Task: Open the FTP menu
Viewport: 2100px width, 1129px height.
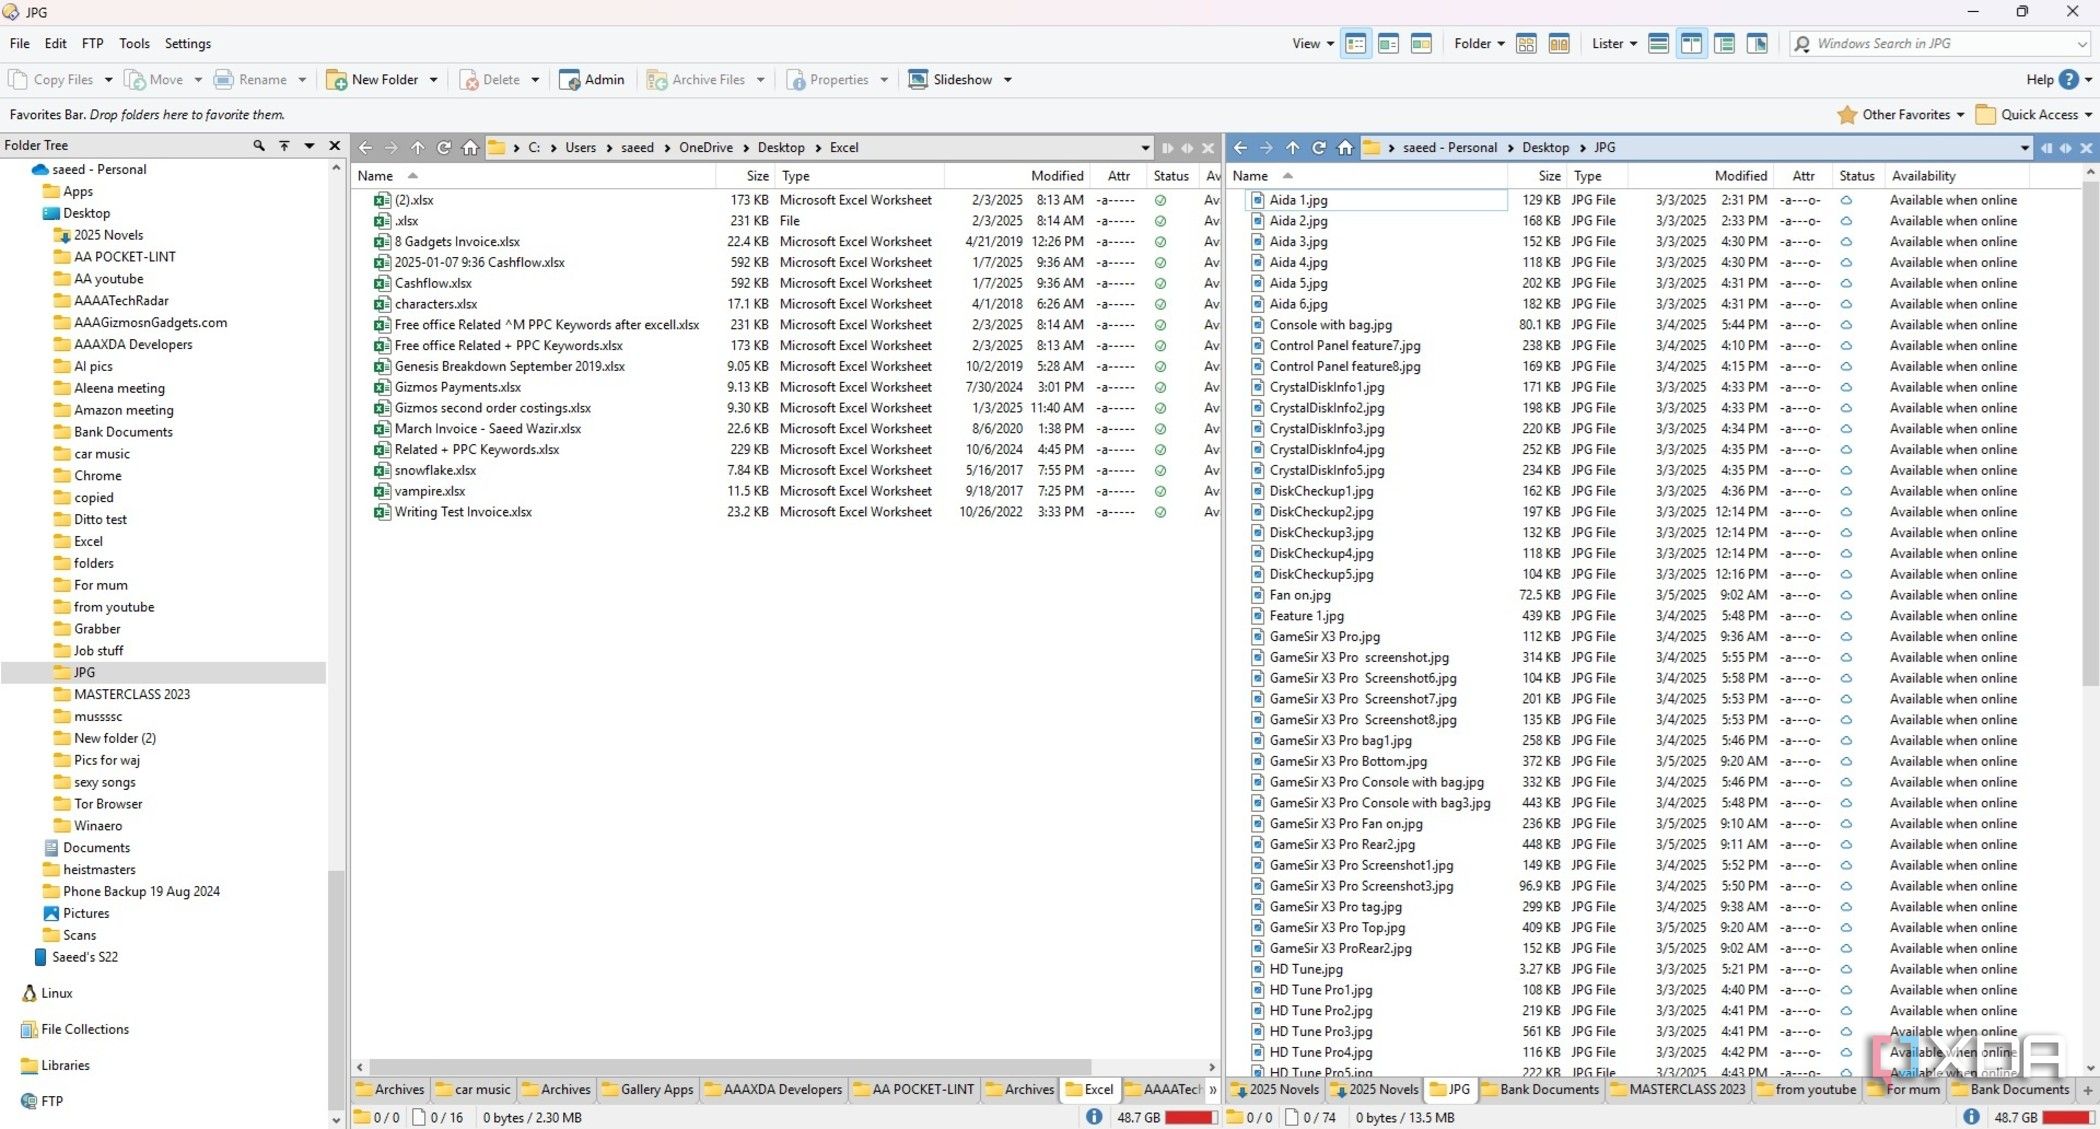Action: point(92,44)
